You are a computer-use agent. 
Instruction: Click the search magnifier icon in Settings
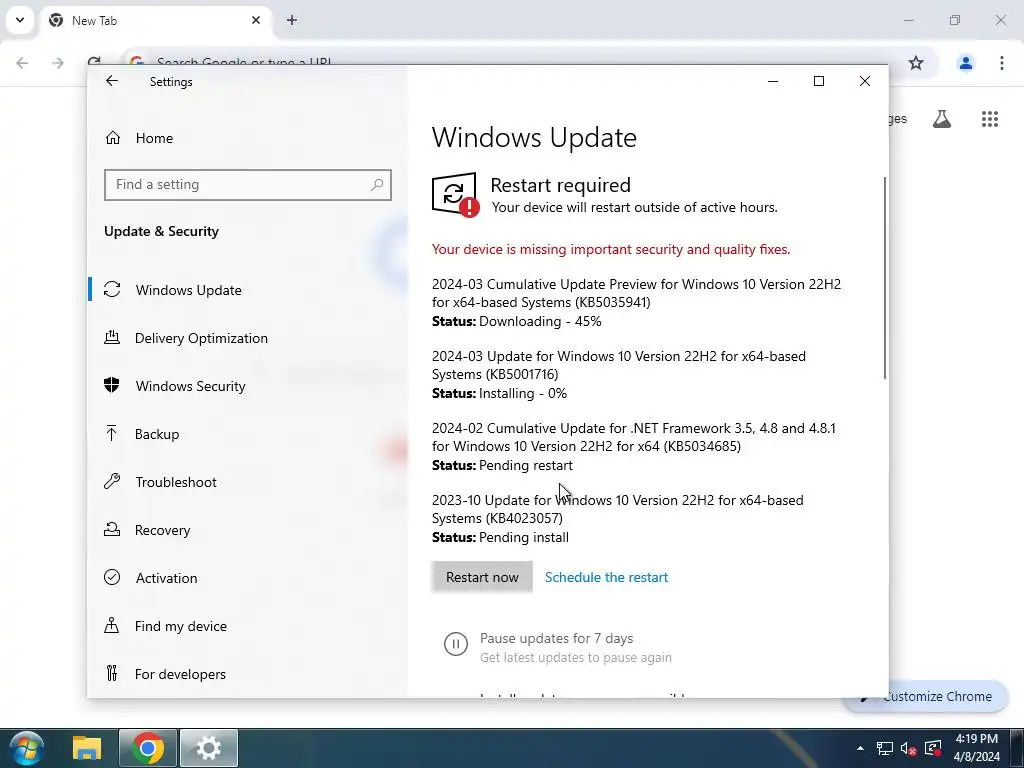377,185
